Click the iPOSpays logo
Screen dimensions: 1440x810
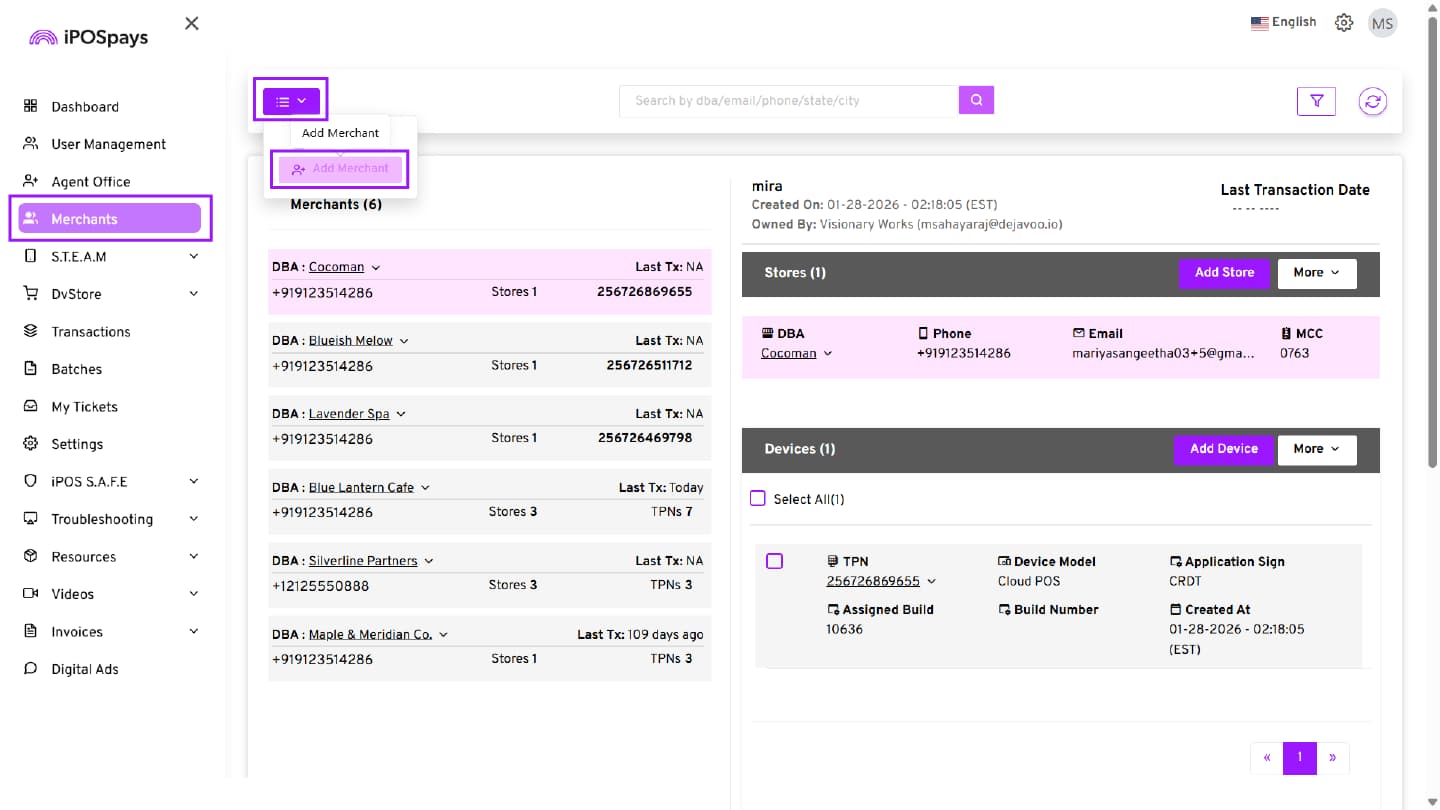89,38
